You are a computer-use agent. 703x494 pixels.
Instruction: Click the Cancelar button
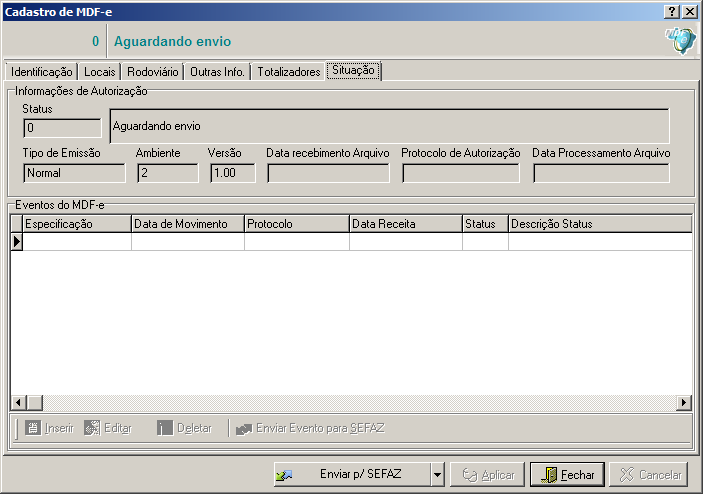649,475
